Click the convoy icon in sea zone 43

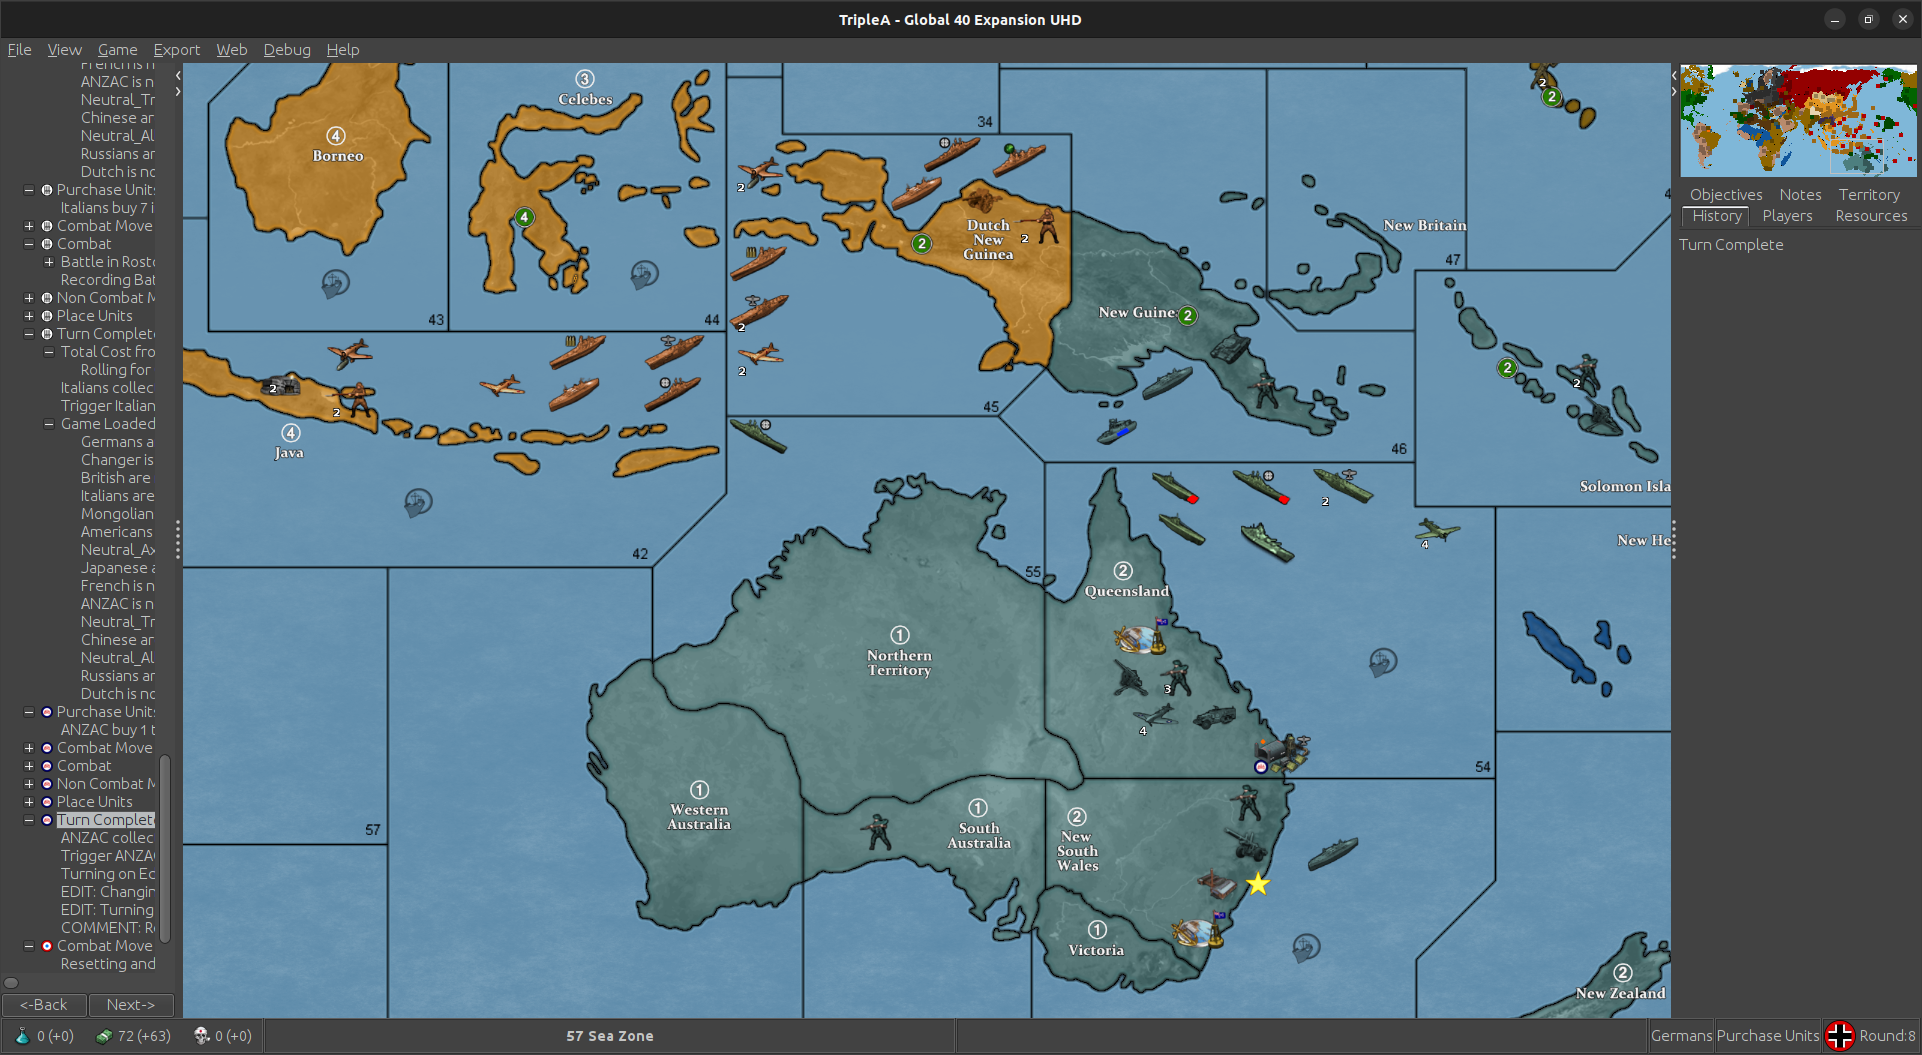coord(335,284)
